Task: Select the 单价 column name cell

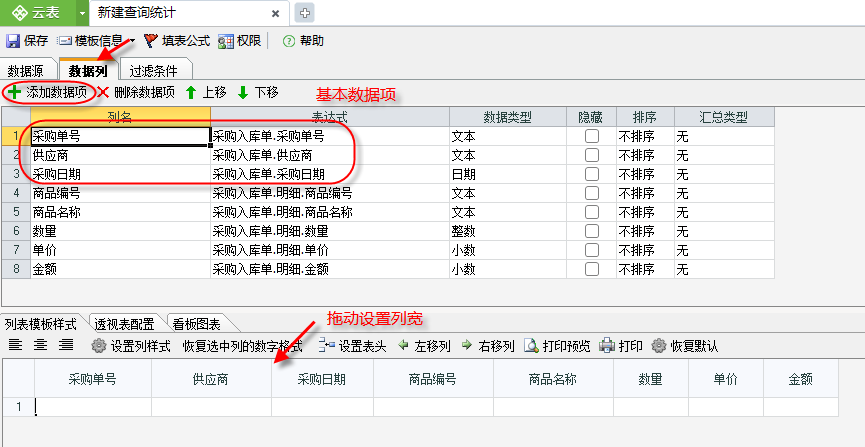Action: click(120, 250)
